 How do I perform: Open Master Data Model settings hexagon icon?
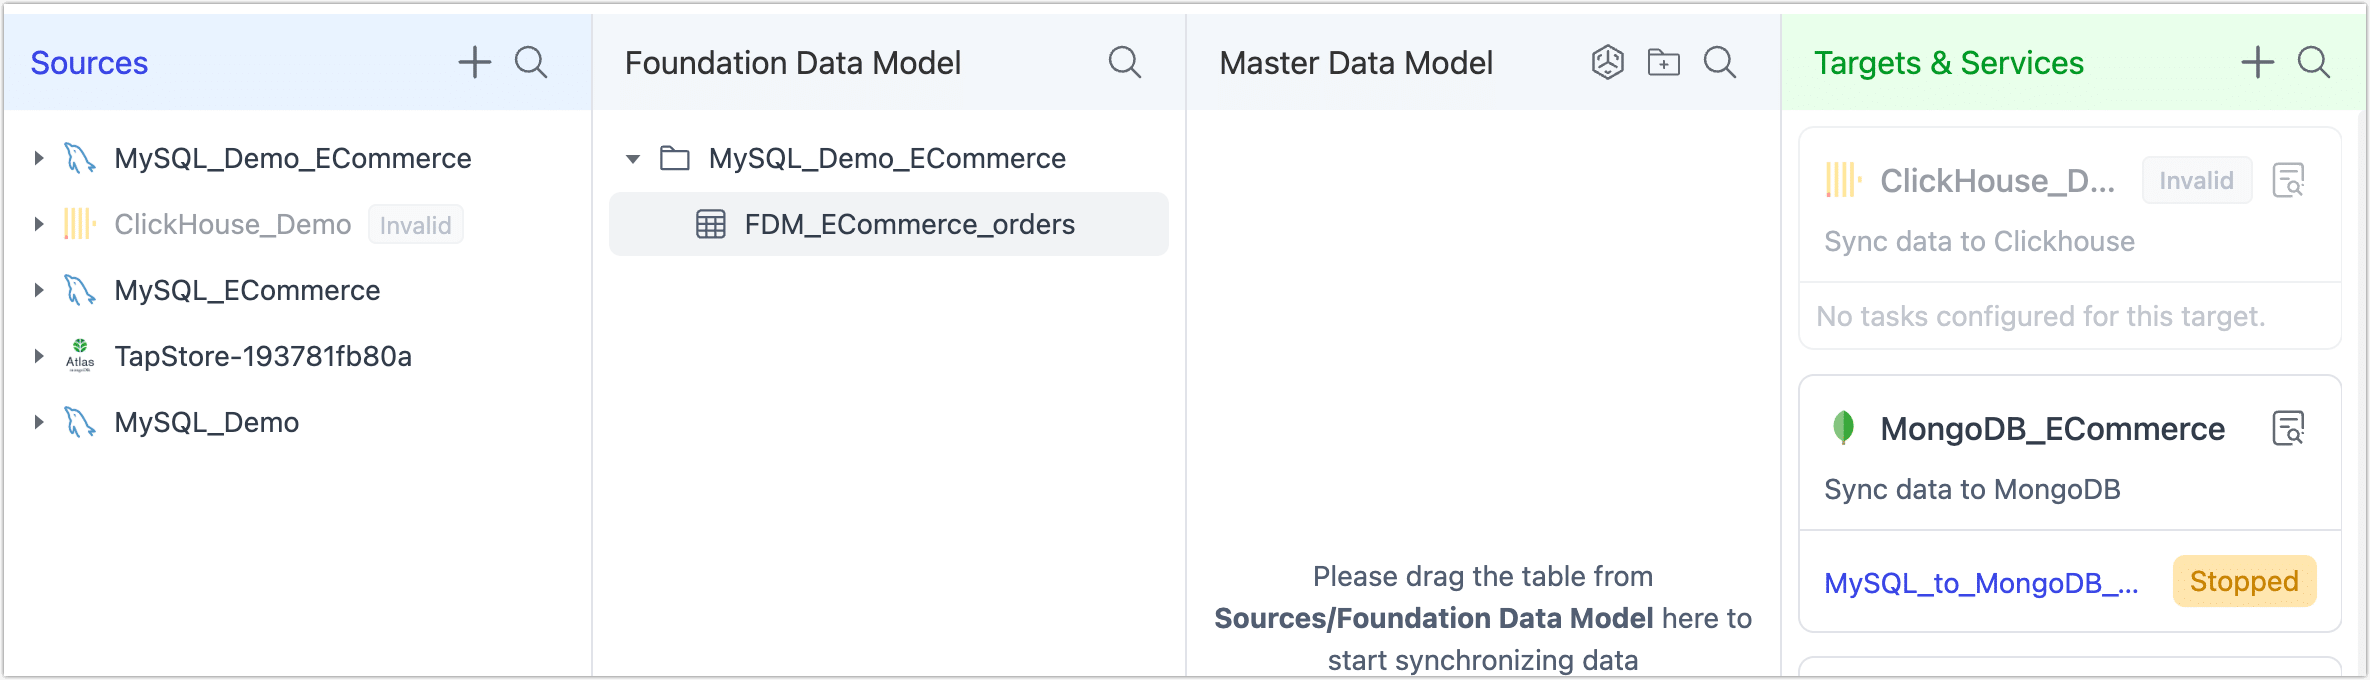click(1608, 63)
